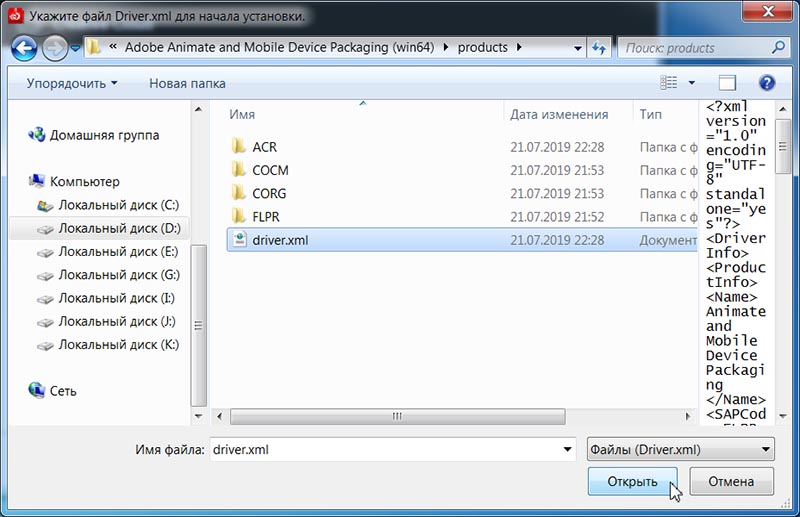The width and height of the screenshot is (800, 517).
Task: Click the 'Отмена' button
Action: pos(731,481)
